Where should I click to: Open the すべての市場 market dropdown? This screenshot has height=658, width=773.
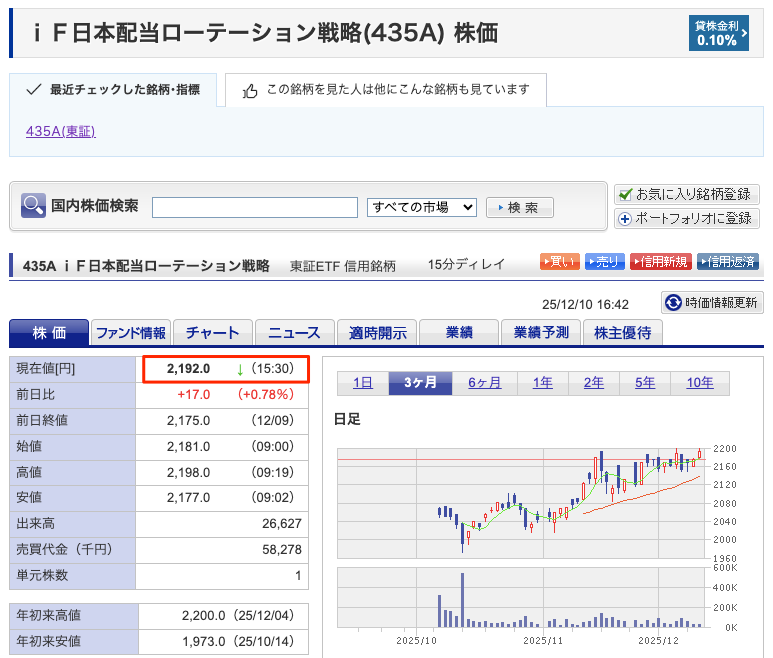coord(422,207)
